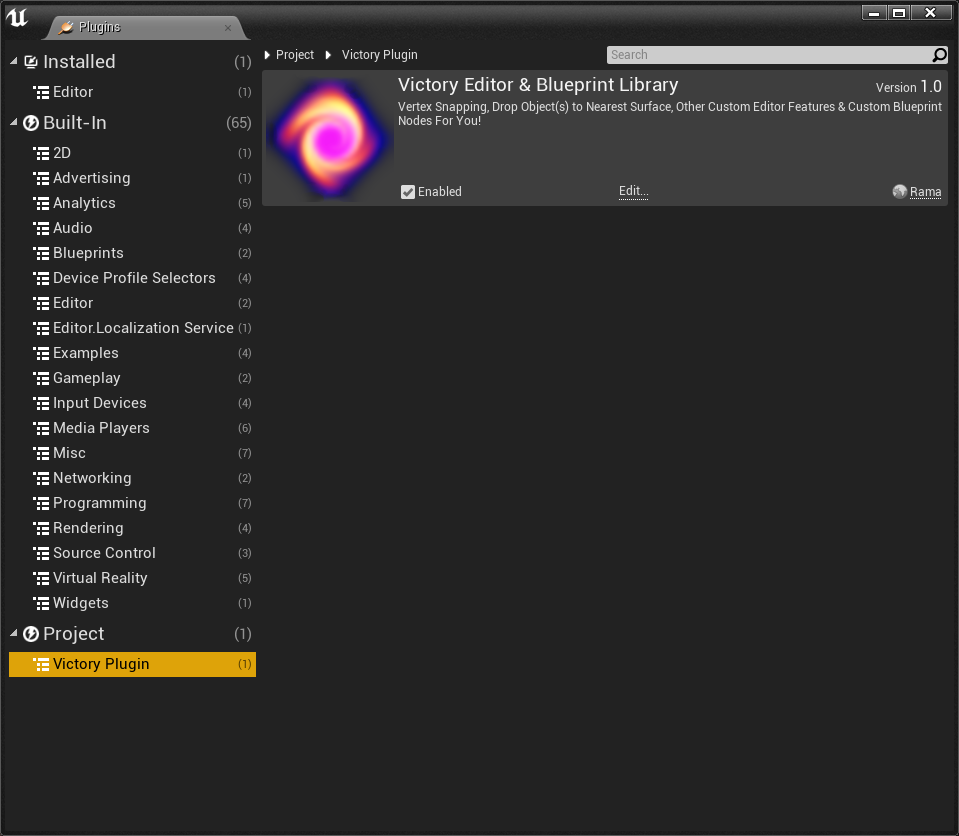The width and height of the screenshot is (959, 836).
Task: Click the list icon beside Advertising
Action: coord(41,179)
